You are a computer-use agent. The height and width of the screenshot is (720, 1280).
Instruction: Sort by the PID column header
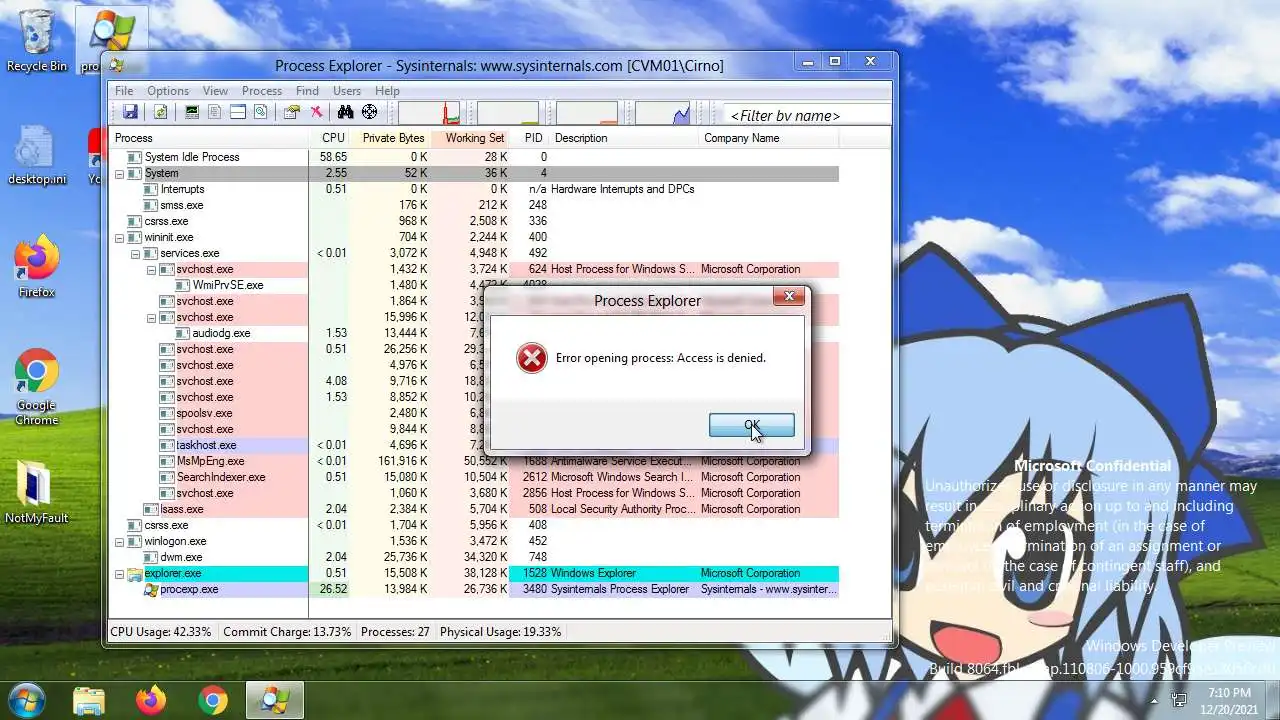point(530,138)
